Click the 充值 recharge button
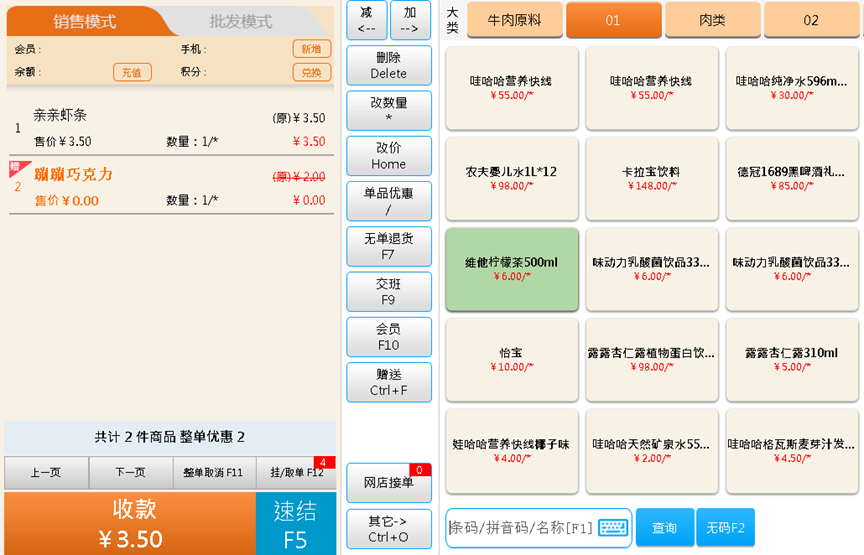 pos(132,72)
